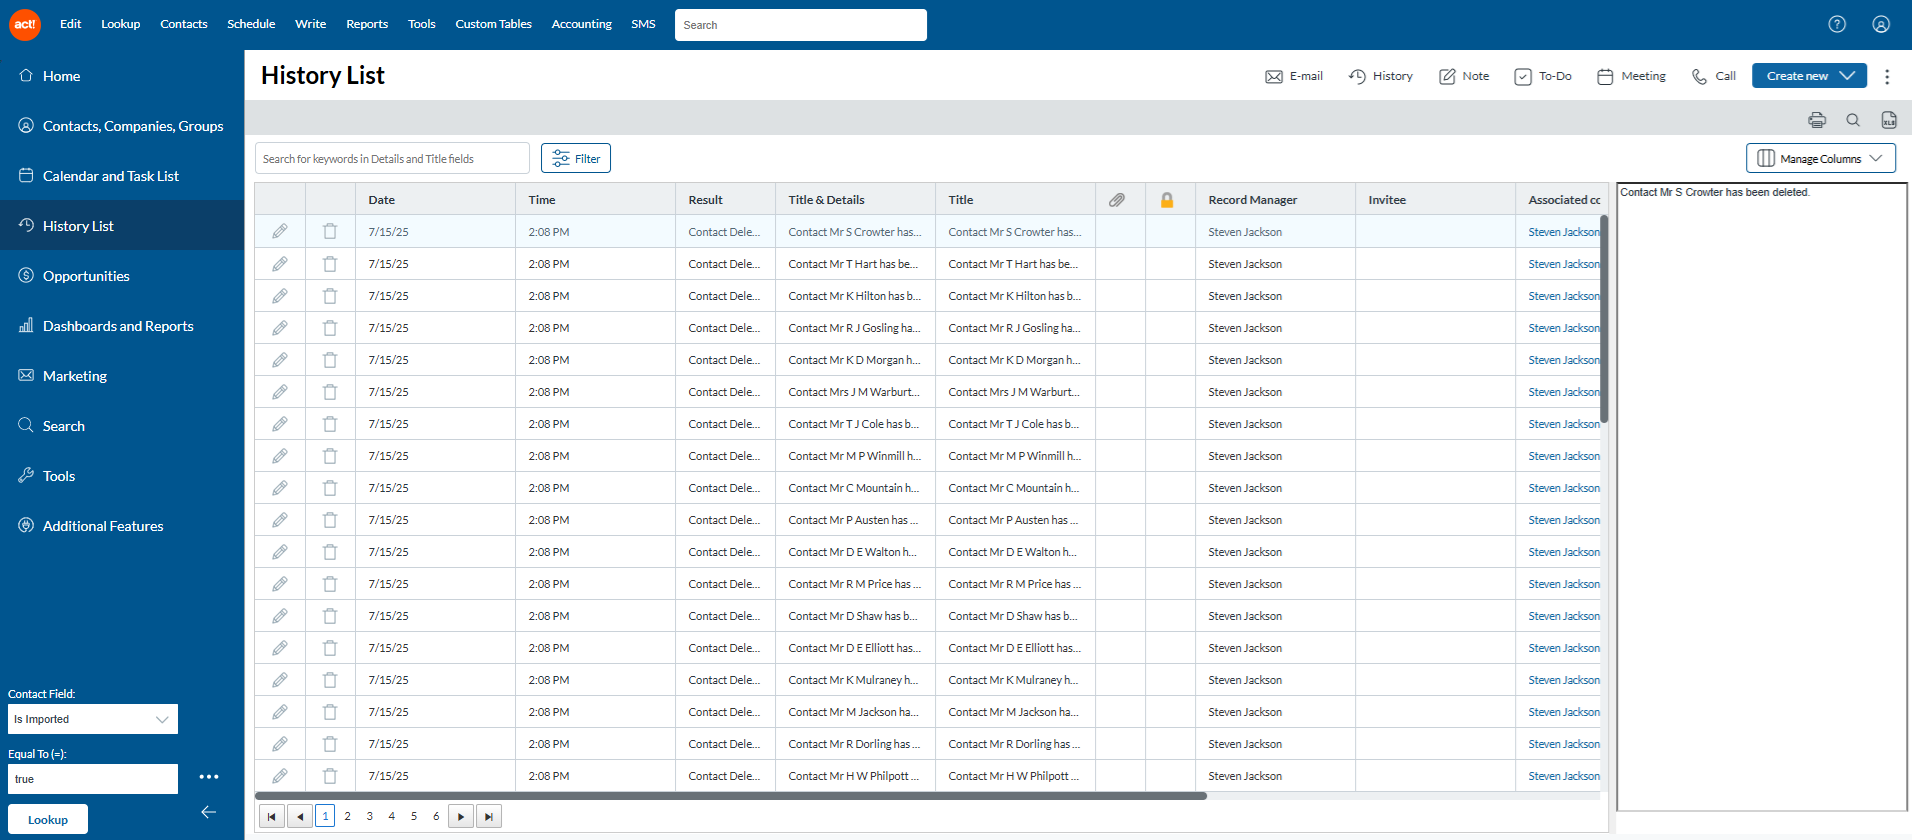Image resolution: width=1912 pixels, height=840 pixels.
Task: Open the more options kebab menu
Action: tap(1887, 76)
